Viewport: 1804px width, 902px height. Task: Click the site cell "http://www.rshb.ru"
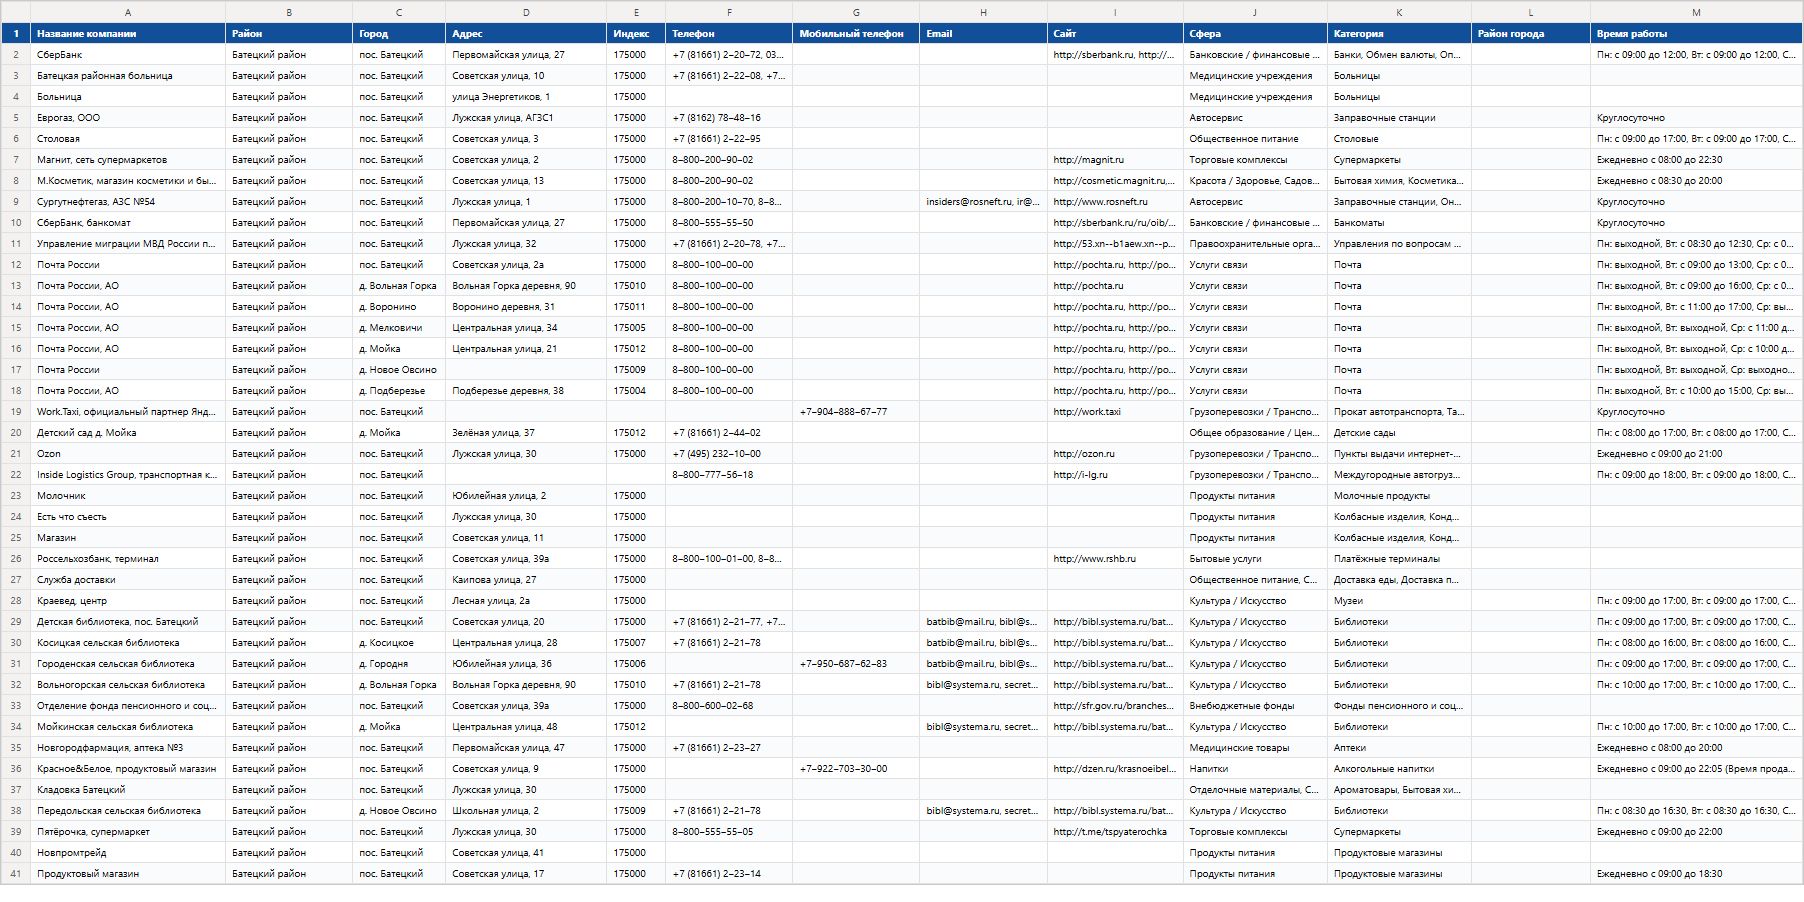(1115, 559)
